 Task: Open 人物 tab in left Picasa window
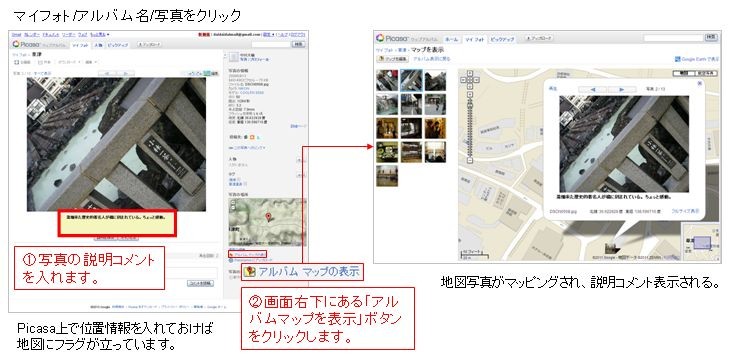[x=98, y=45]
